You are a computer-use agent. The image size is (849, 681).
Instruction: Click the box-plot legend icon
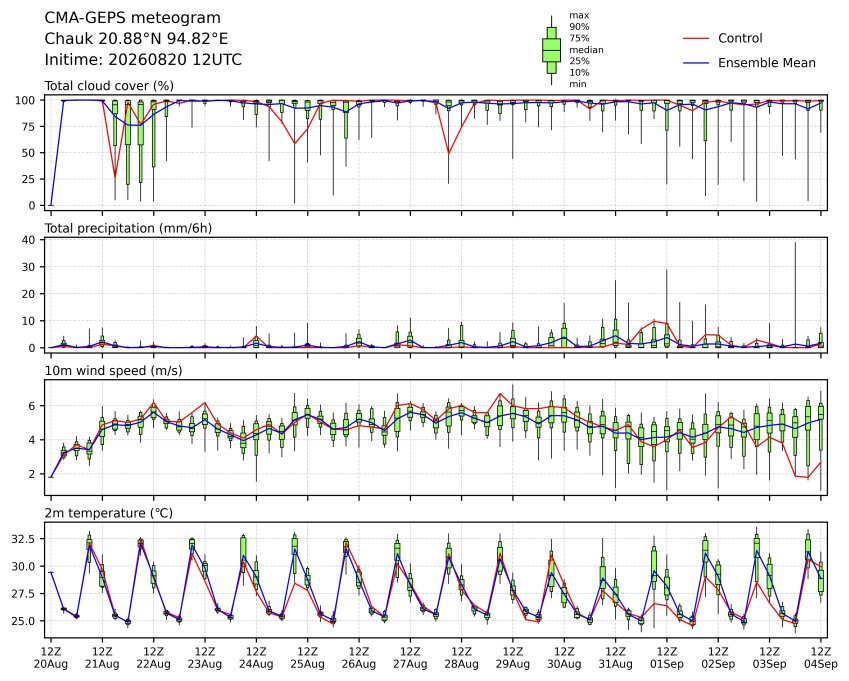(x=551, y=50)
